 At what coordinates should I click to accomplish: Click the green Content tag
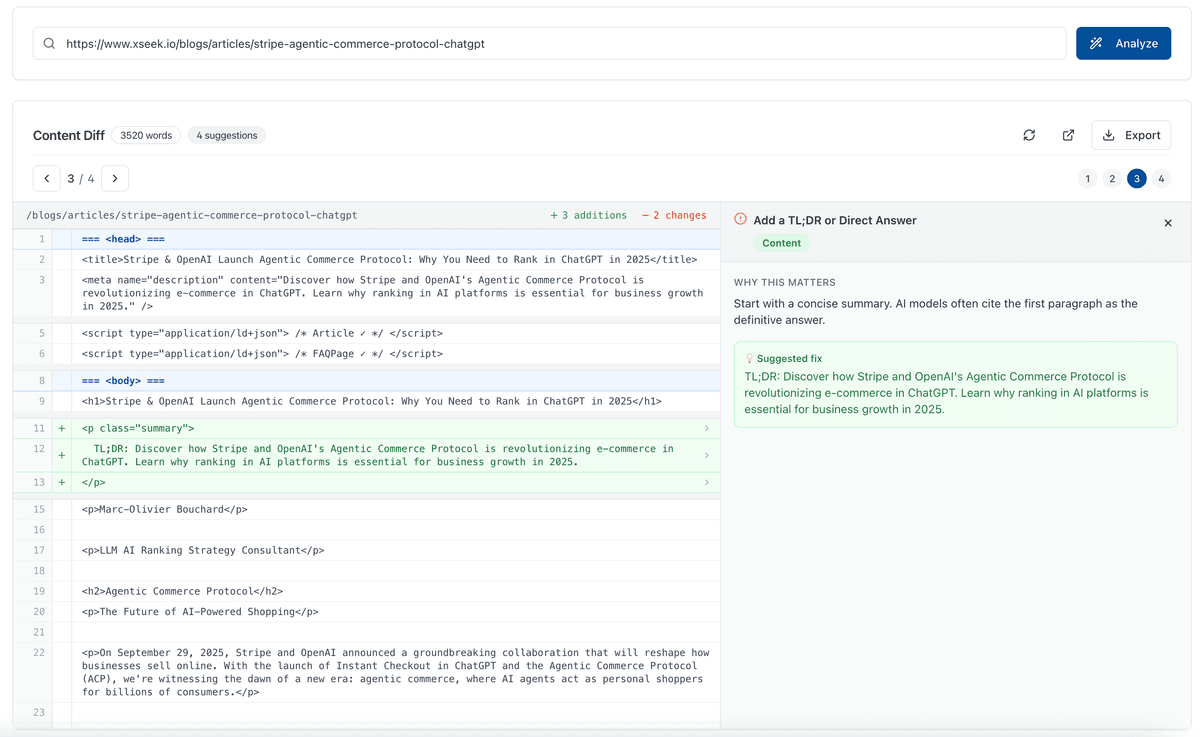point(781,243)
